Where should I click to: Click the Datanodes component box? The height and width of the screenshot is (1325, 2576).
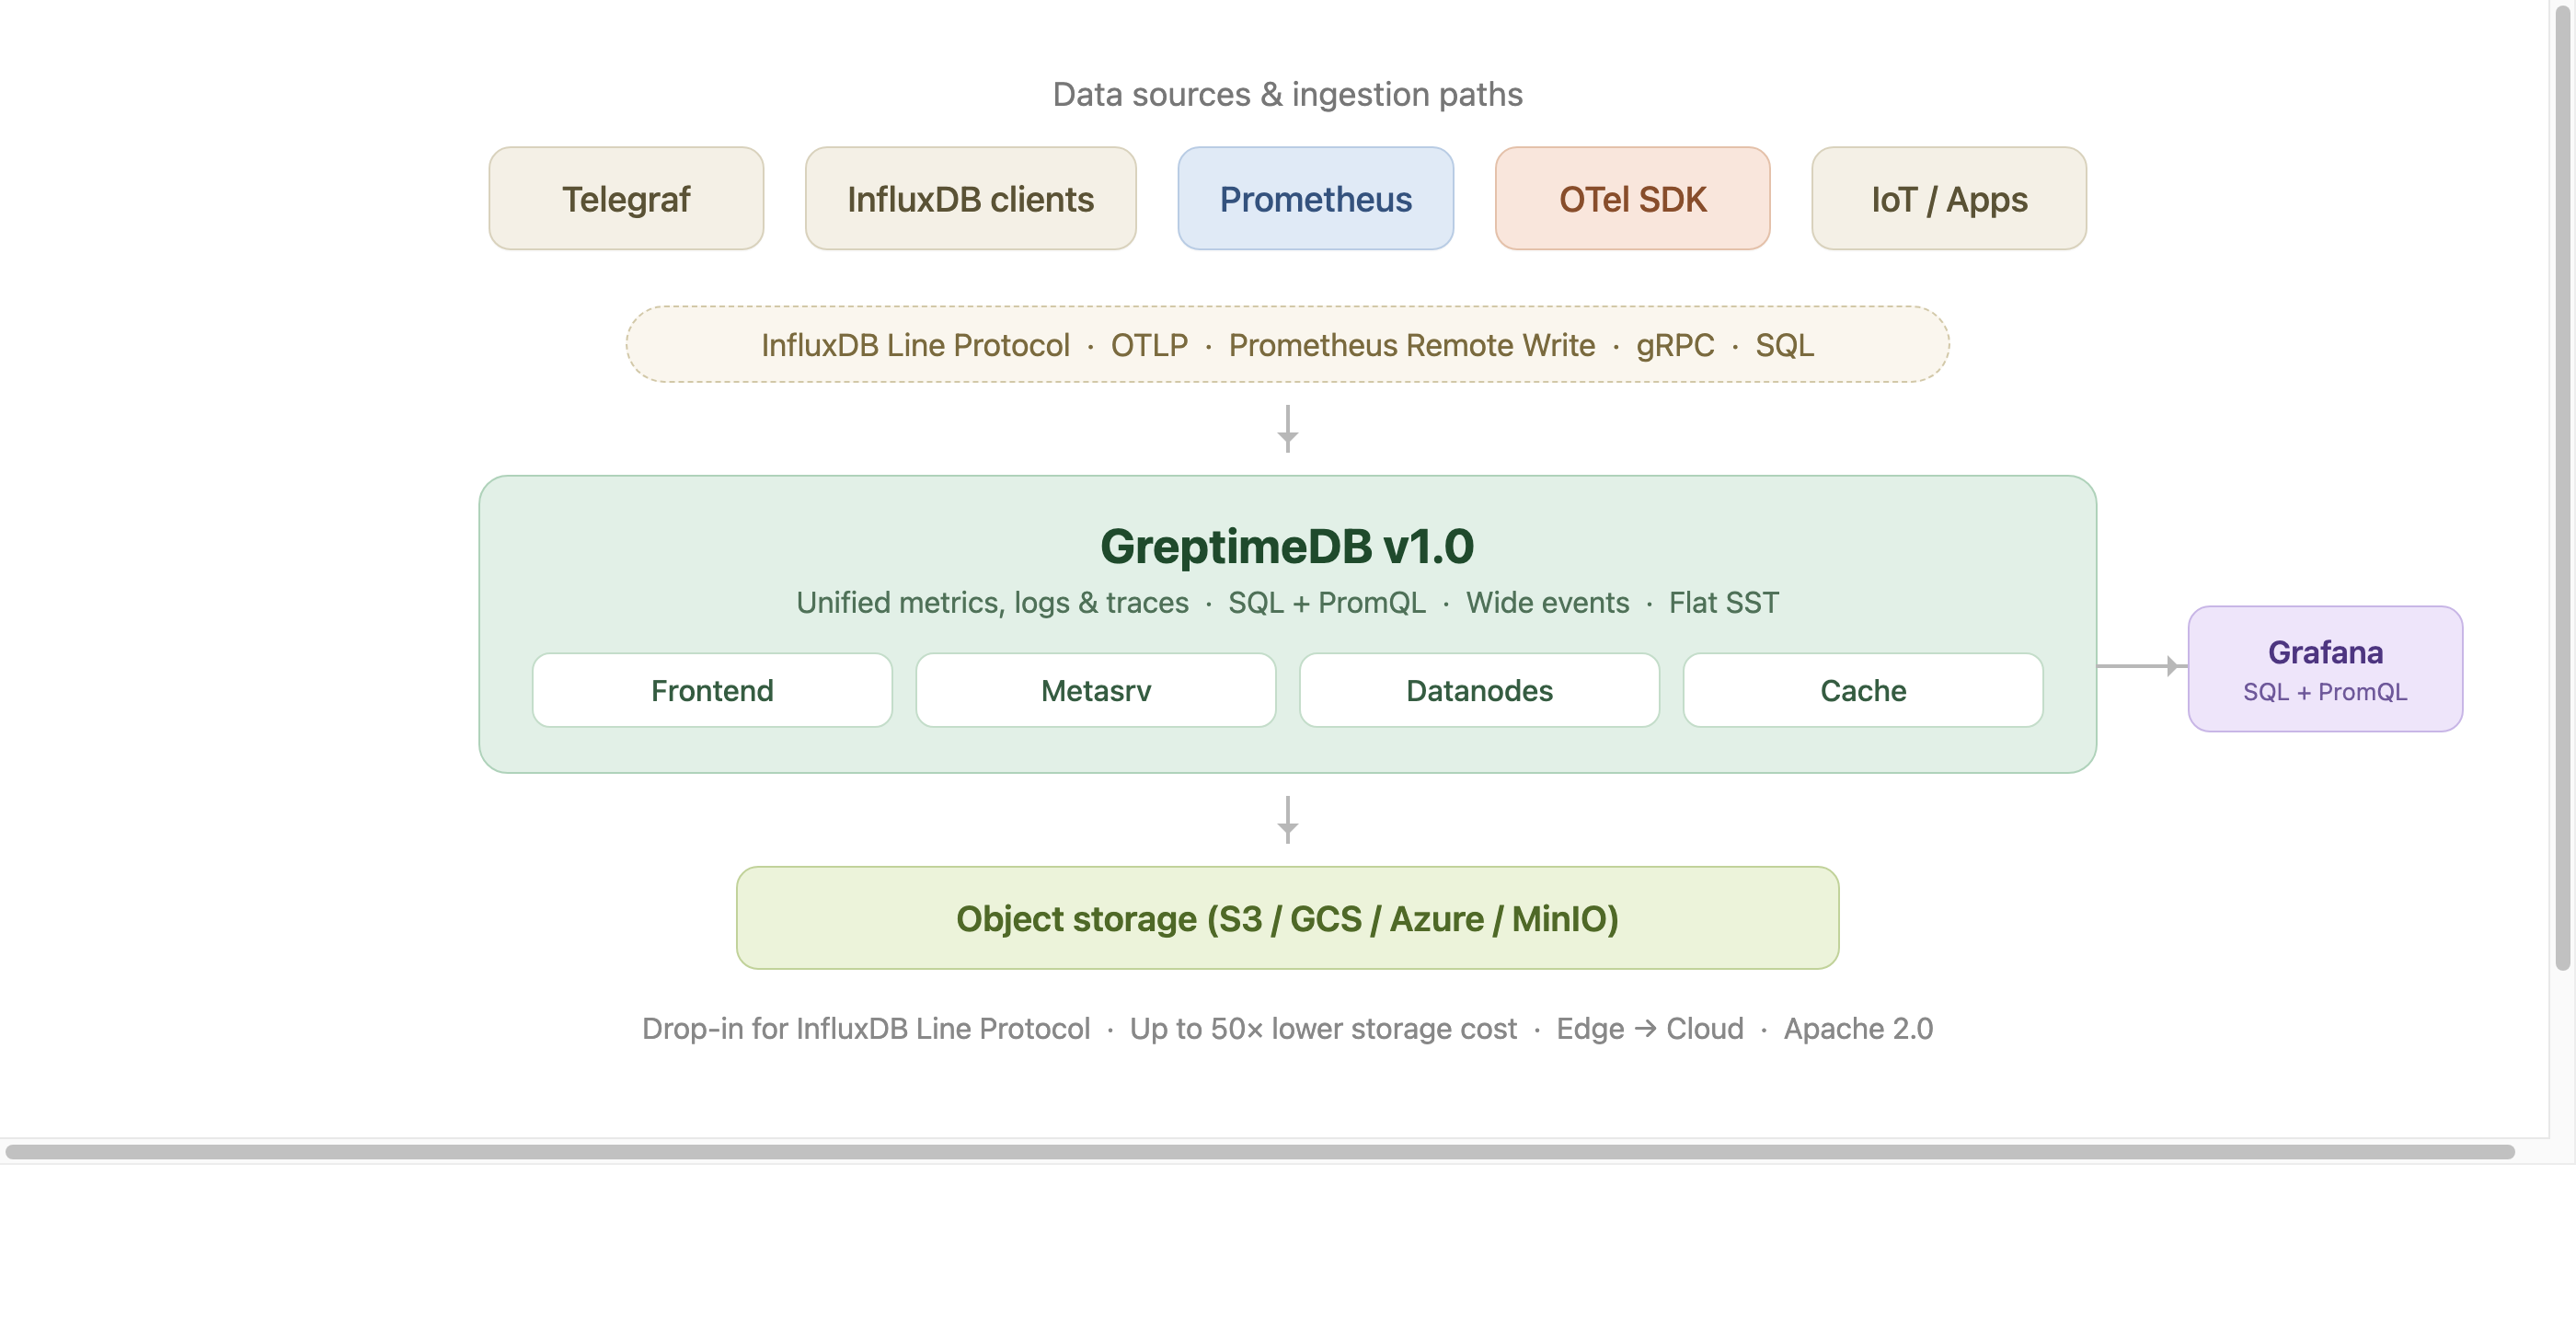1479,690
